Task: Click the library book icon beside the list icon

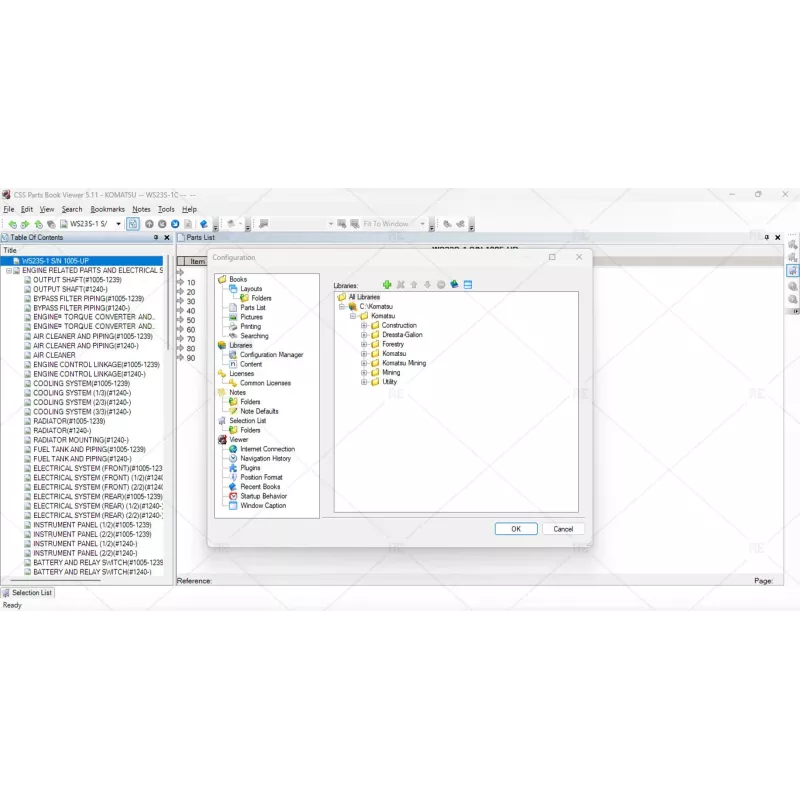Action: [x=454, y=285]
